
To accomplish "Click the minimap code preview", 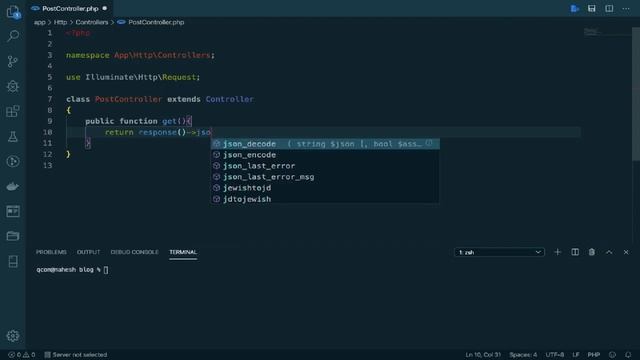I will [x=592, y=32].
